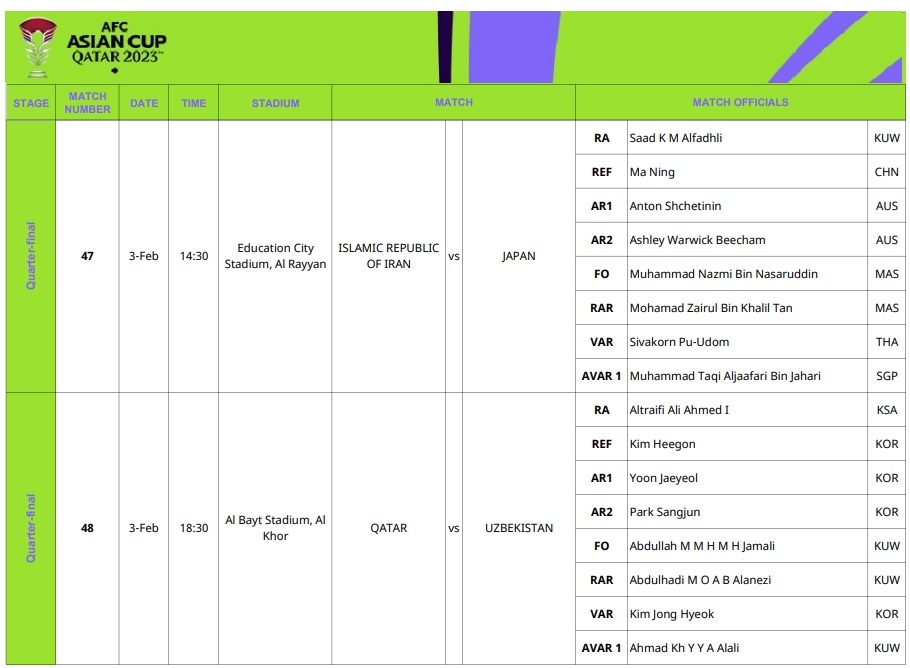Click AUS code beside Anton Shchetinin
This screenshot has width=910, height=668.
pos(887,206)
